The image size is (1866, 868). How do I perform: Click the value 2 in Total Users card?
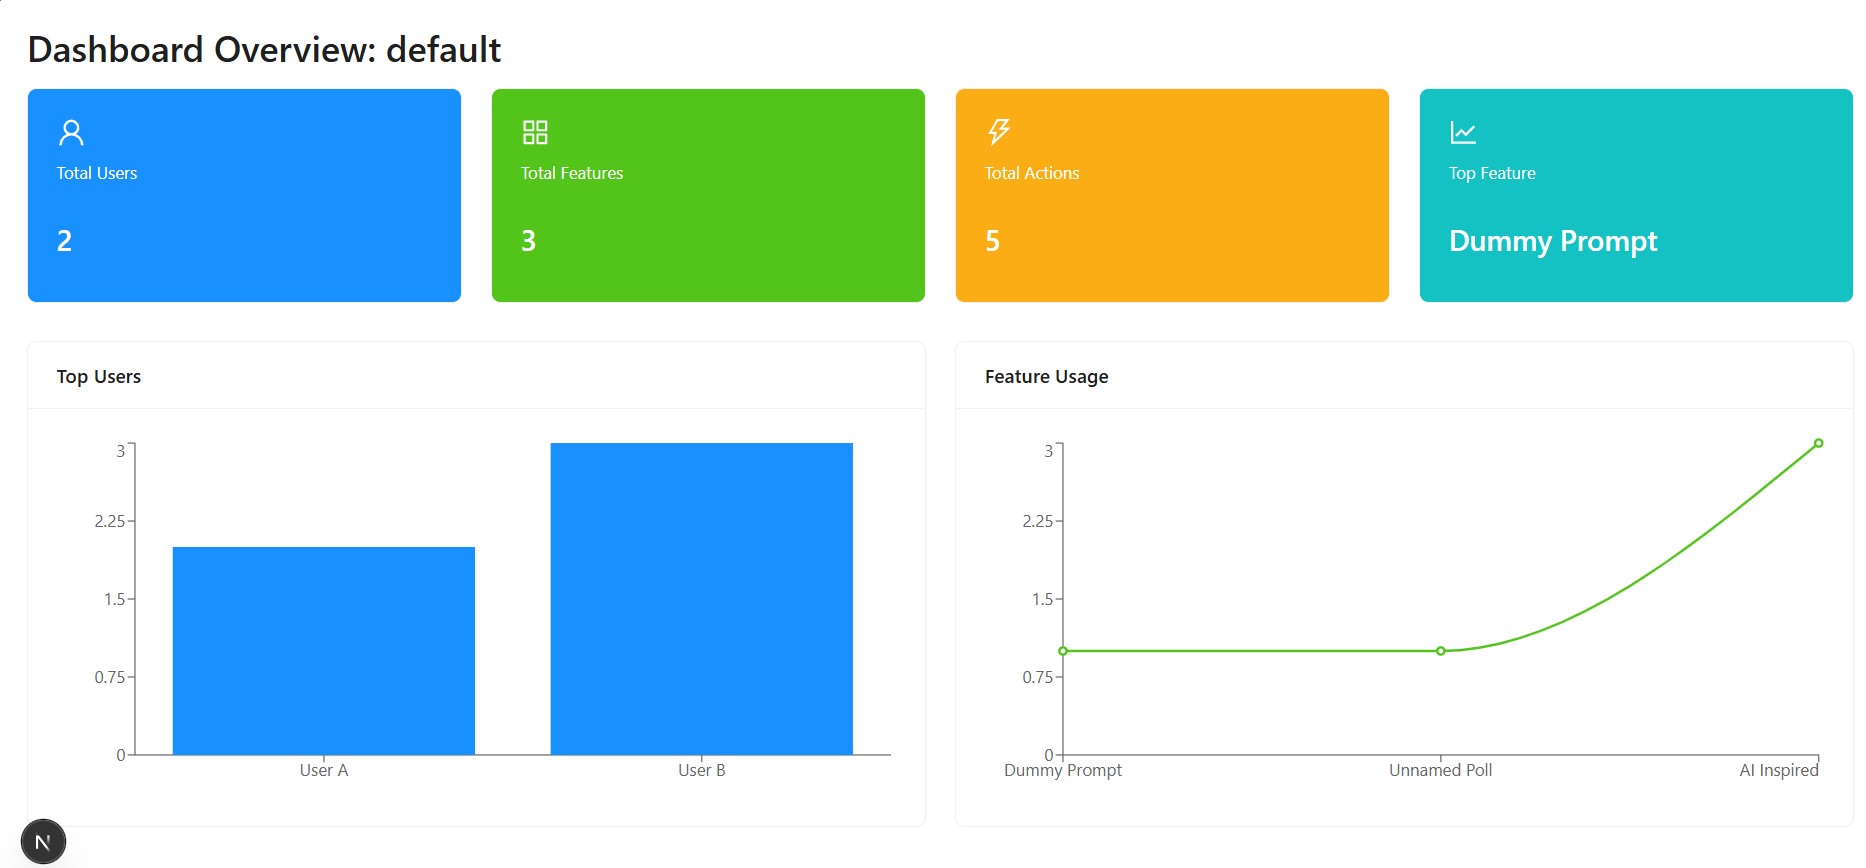coord(64,241)
